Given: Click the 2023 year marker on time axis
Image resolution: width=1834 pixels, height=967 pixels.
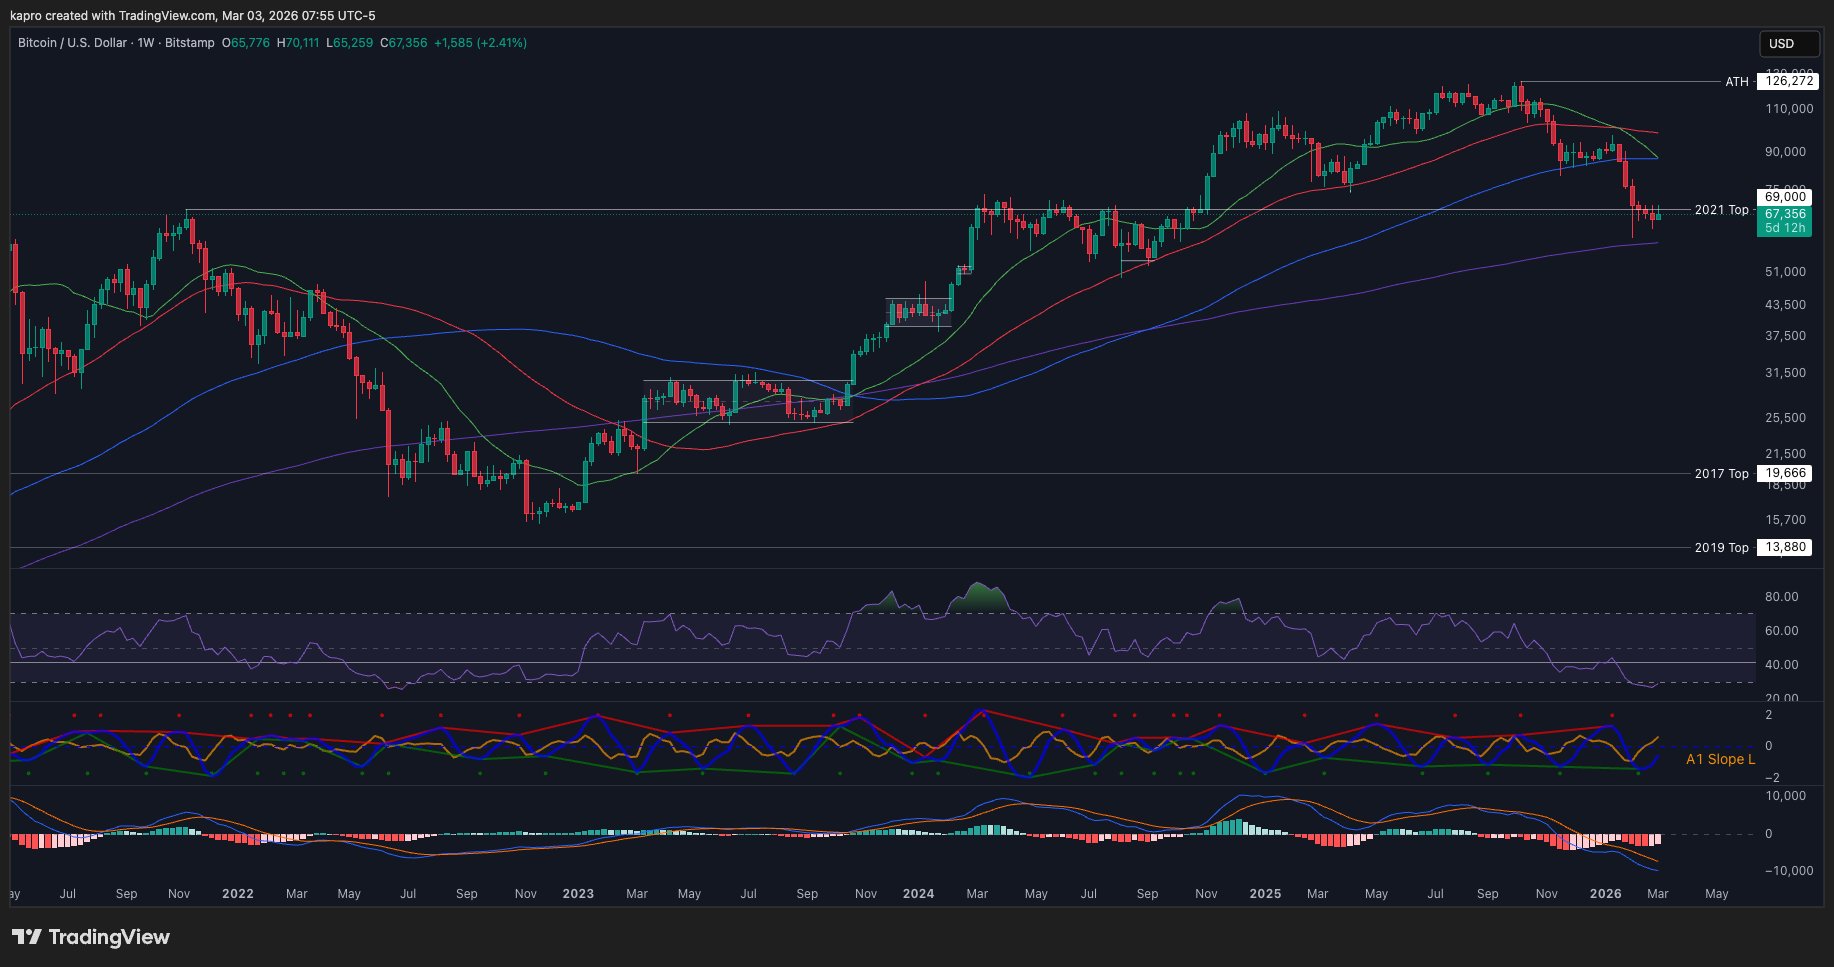Looking at the screenshot, I should tap(578, 894).
